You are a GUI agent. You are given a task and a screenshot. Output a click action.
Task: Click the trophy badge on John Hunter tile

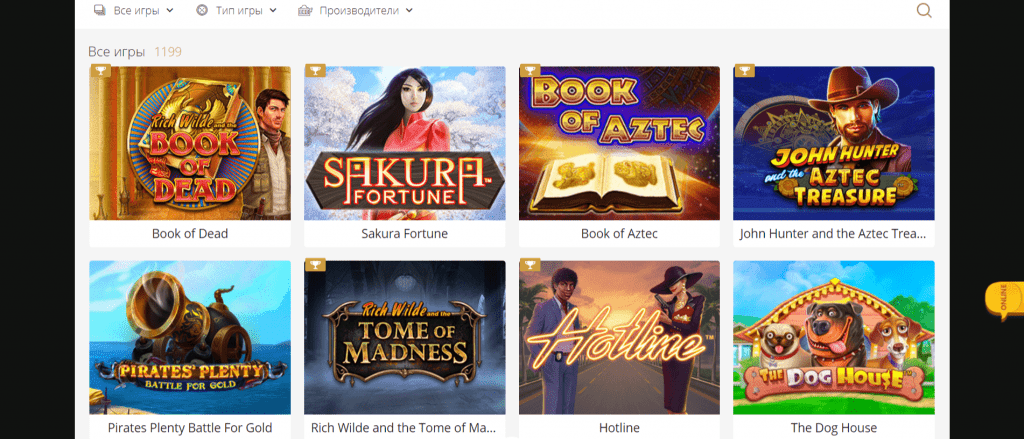(744, 71)
